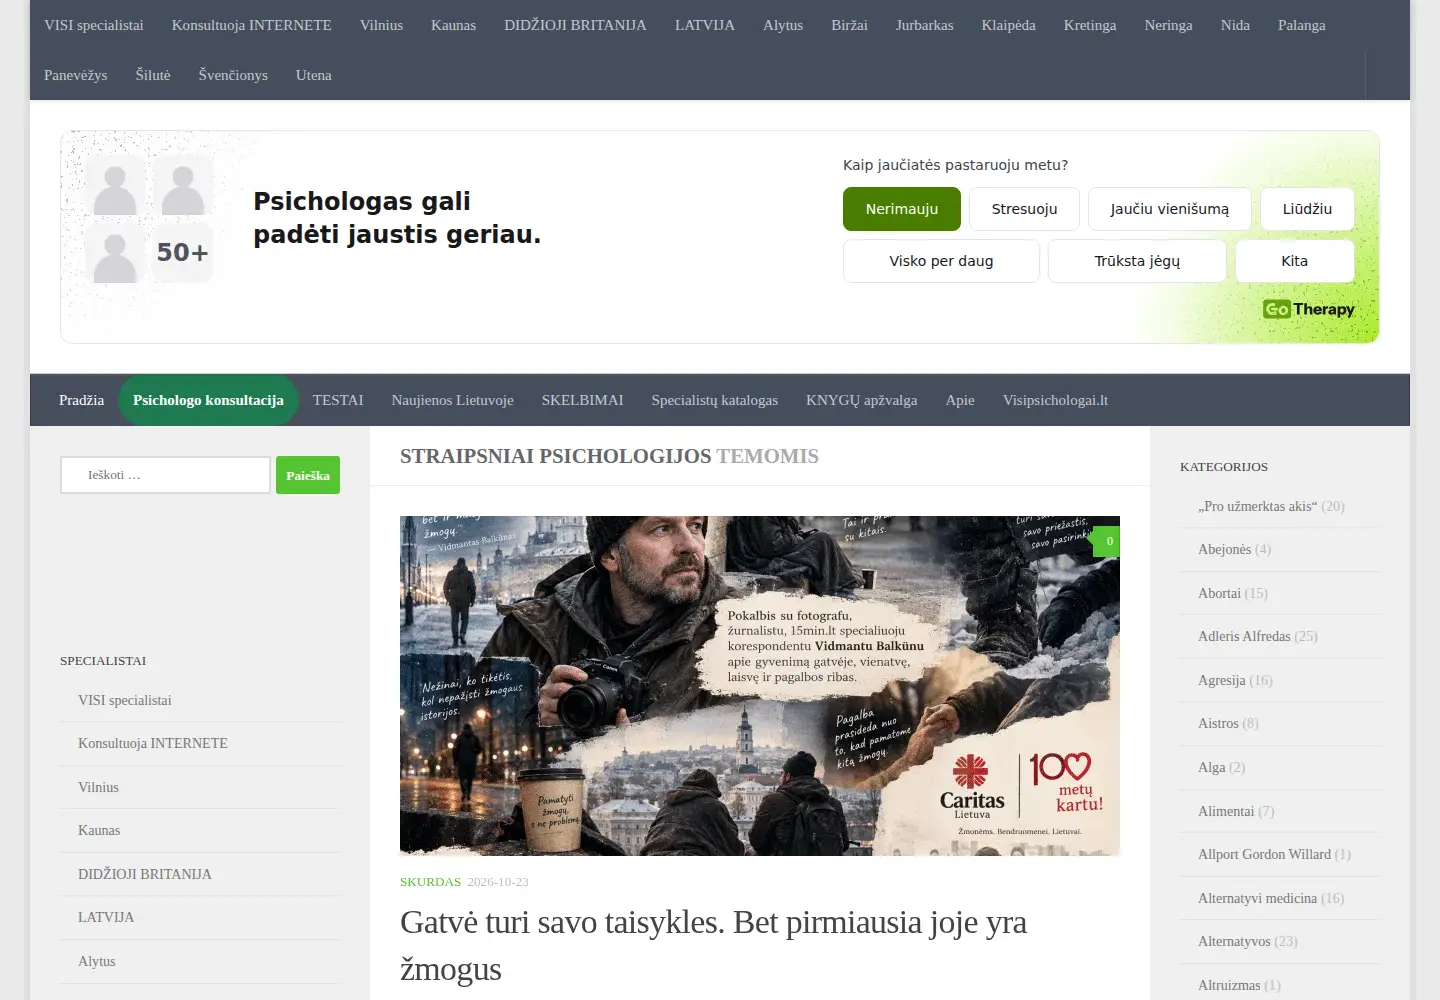Click the Kita mood option
1440x1000 pixels.
pyautogui.click(x=1295, y=261)
